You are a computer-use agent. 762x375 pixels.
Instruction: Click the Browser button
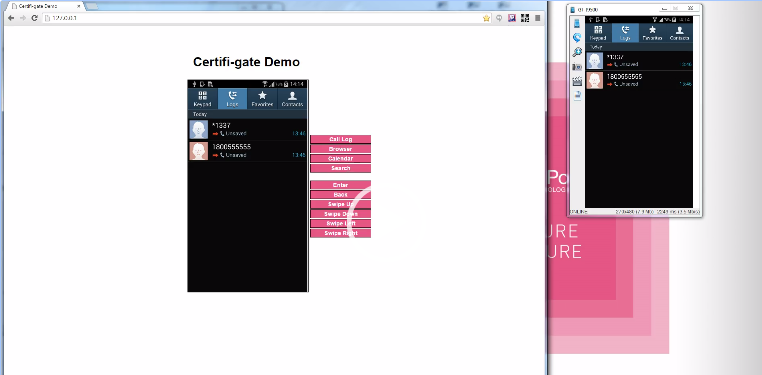[340, 149]
